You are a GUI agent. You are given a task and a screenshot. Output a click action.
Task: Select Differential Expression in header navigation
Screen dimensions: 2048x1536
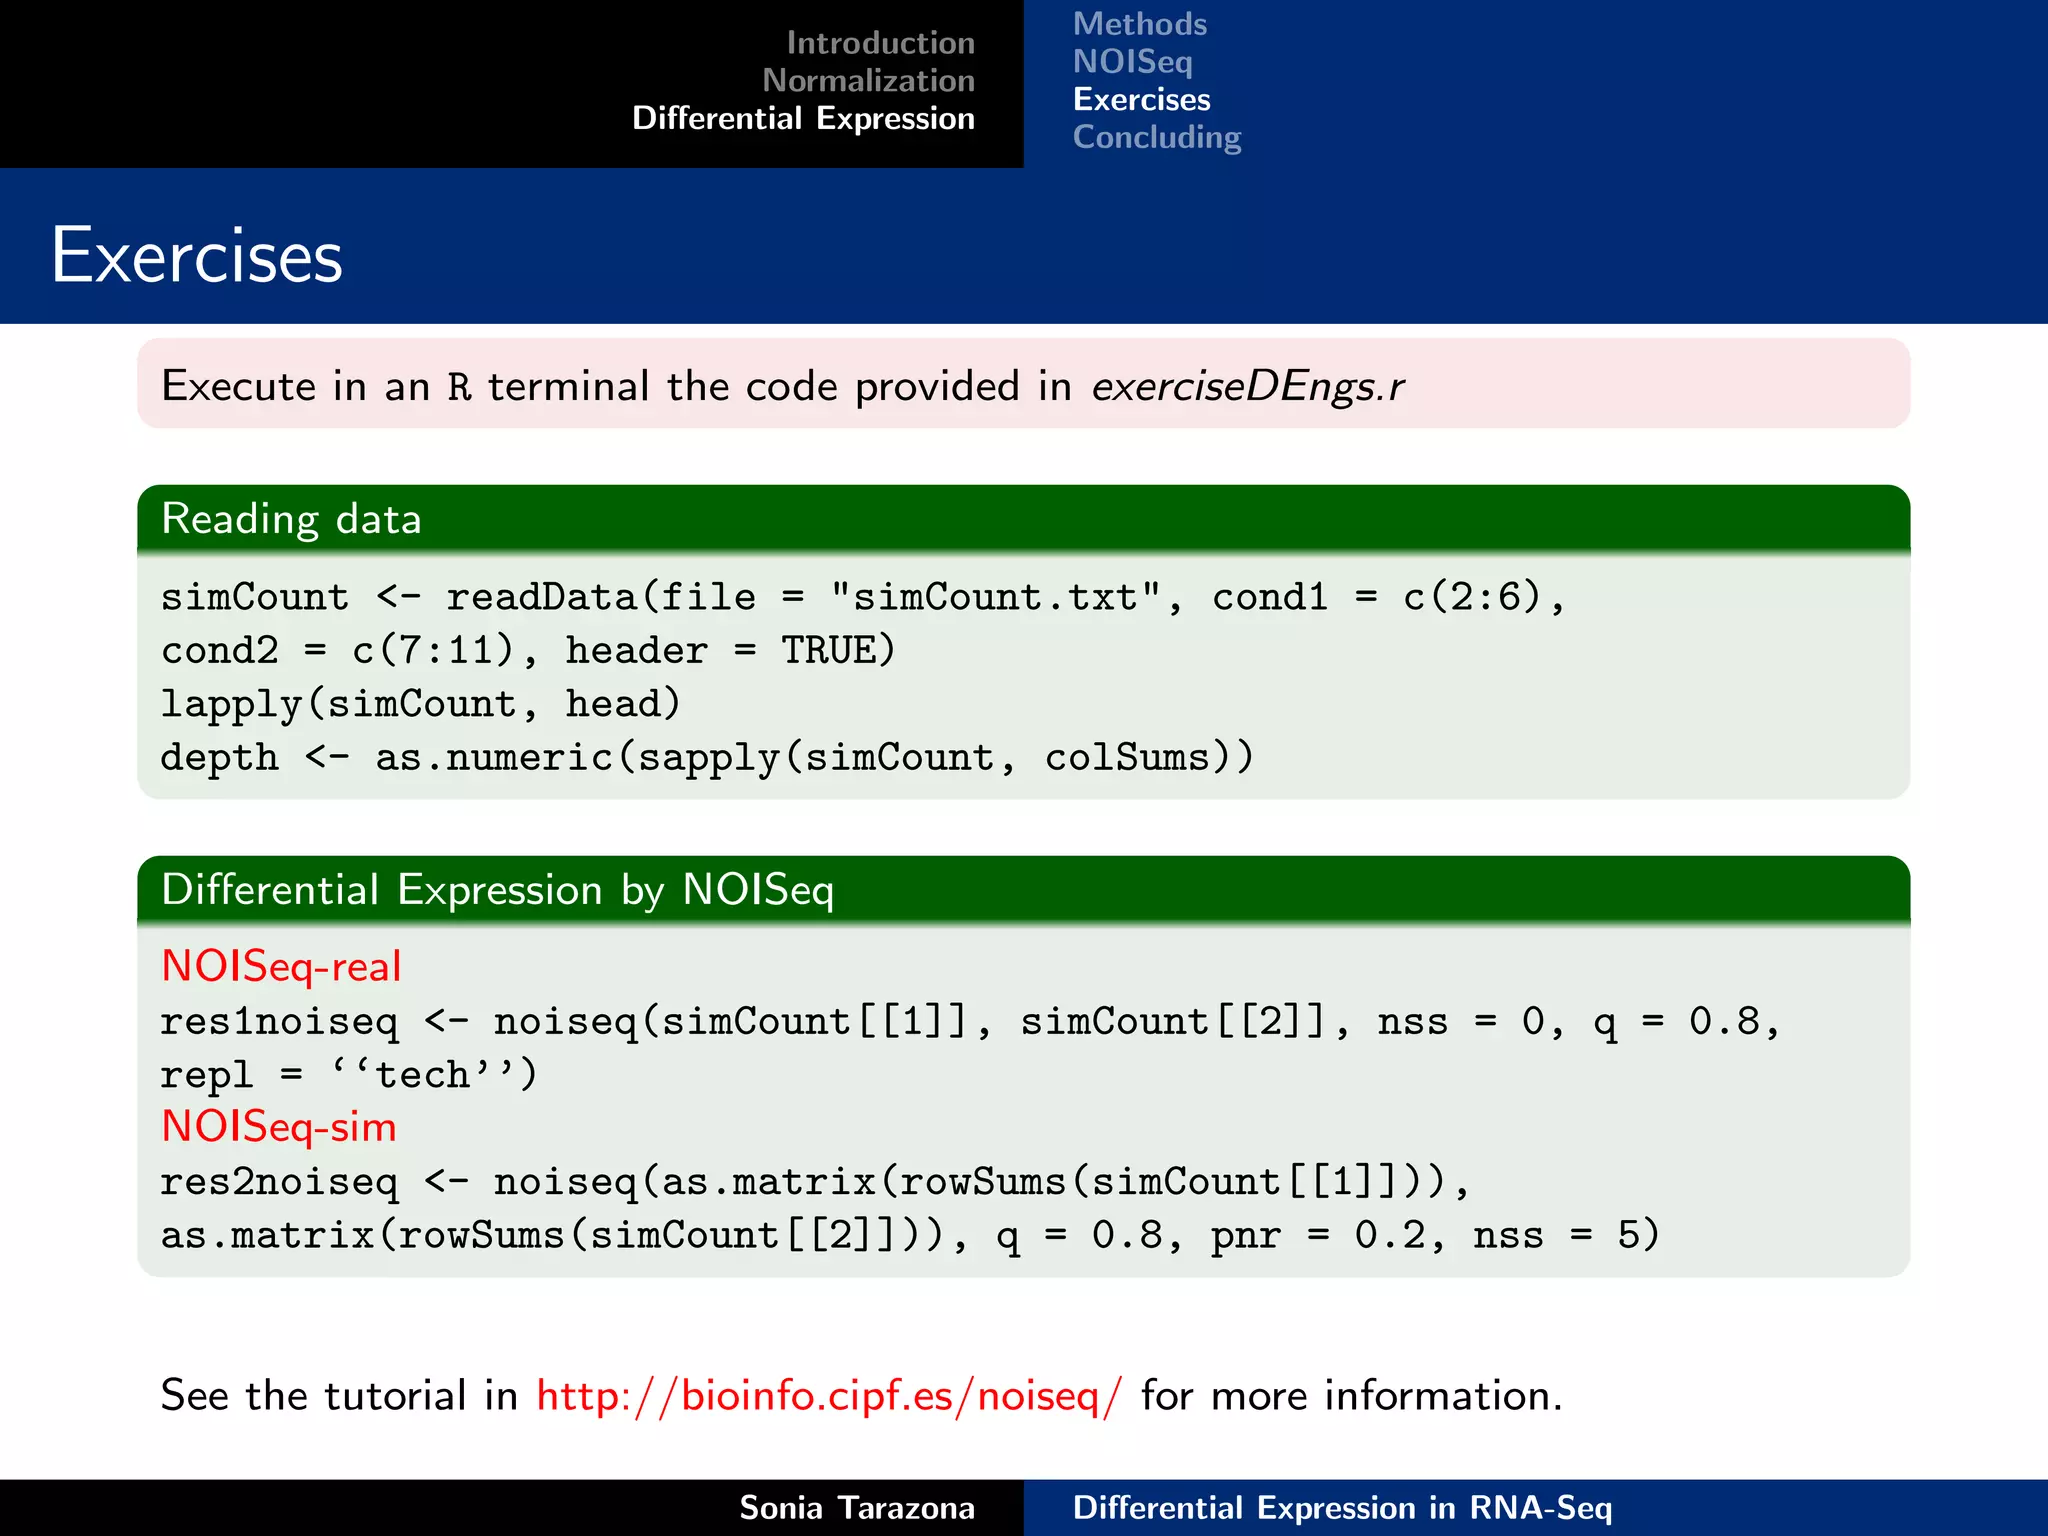click(x=803, y=119)
